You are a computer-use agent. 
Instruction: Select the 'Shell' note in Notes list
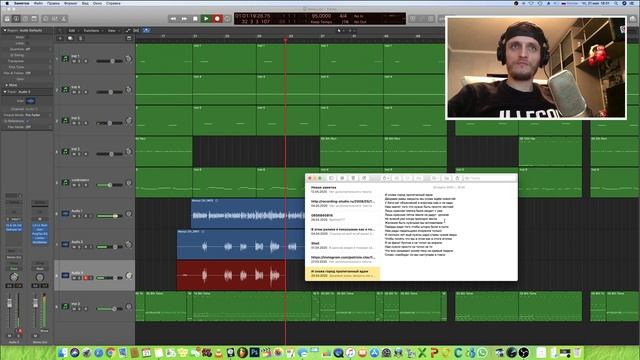(x=342, y=245)
